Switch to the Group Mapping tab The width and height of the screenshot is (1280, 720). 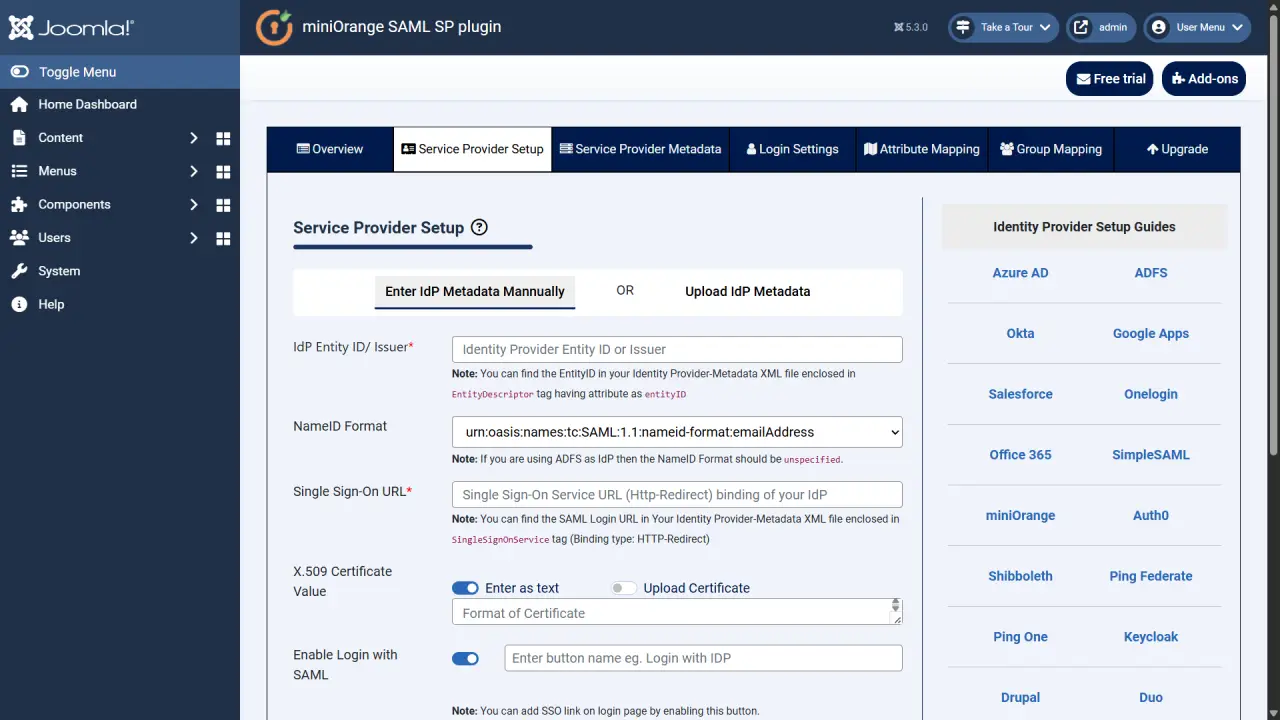[1051, 149]
